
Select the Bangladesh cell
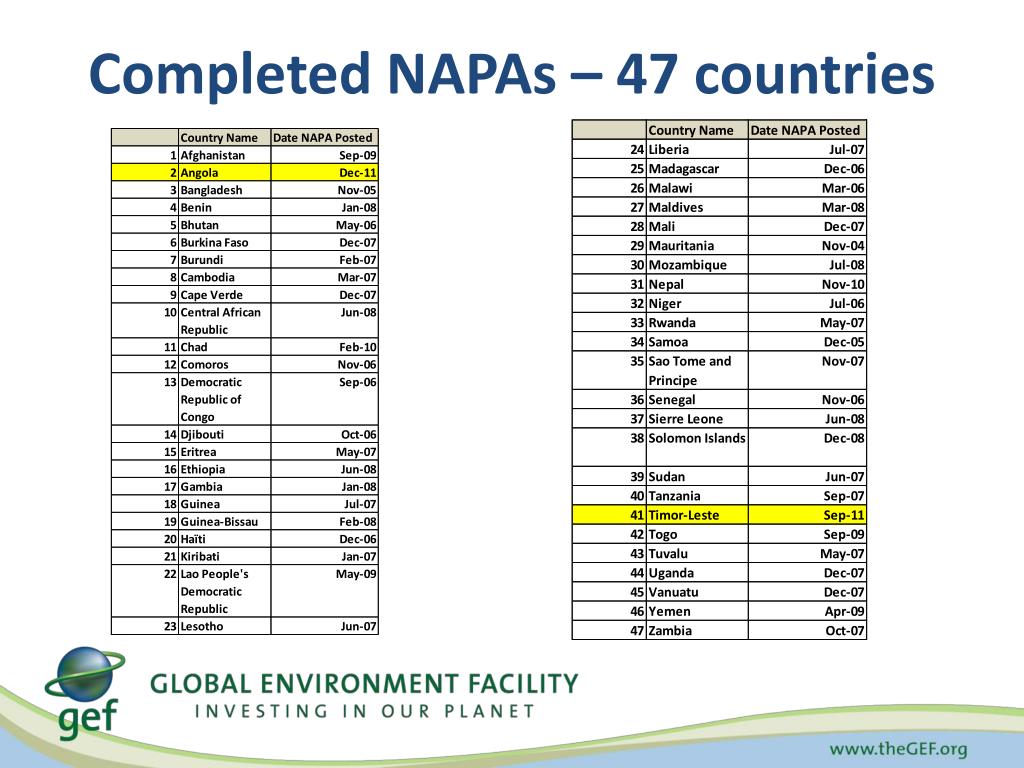tap(224, 190)
